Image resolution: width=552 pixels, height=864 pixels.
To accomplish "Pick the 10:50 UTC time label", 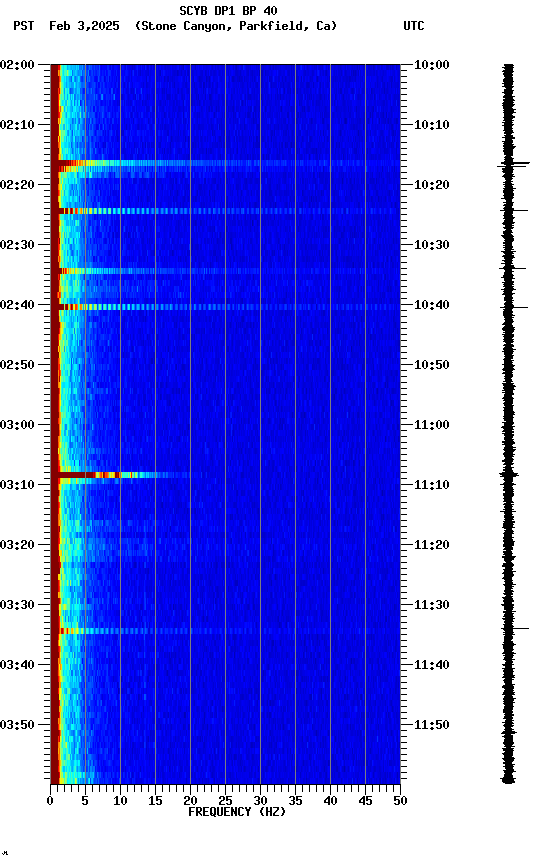I will (431, 365).
